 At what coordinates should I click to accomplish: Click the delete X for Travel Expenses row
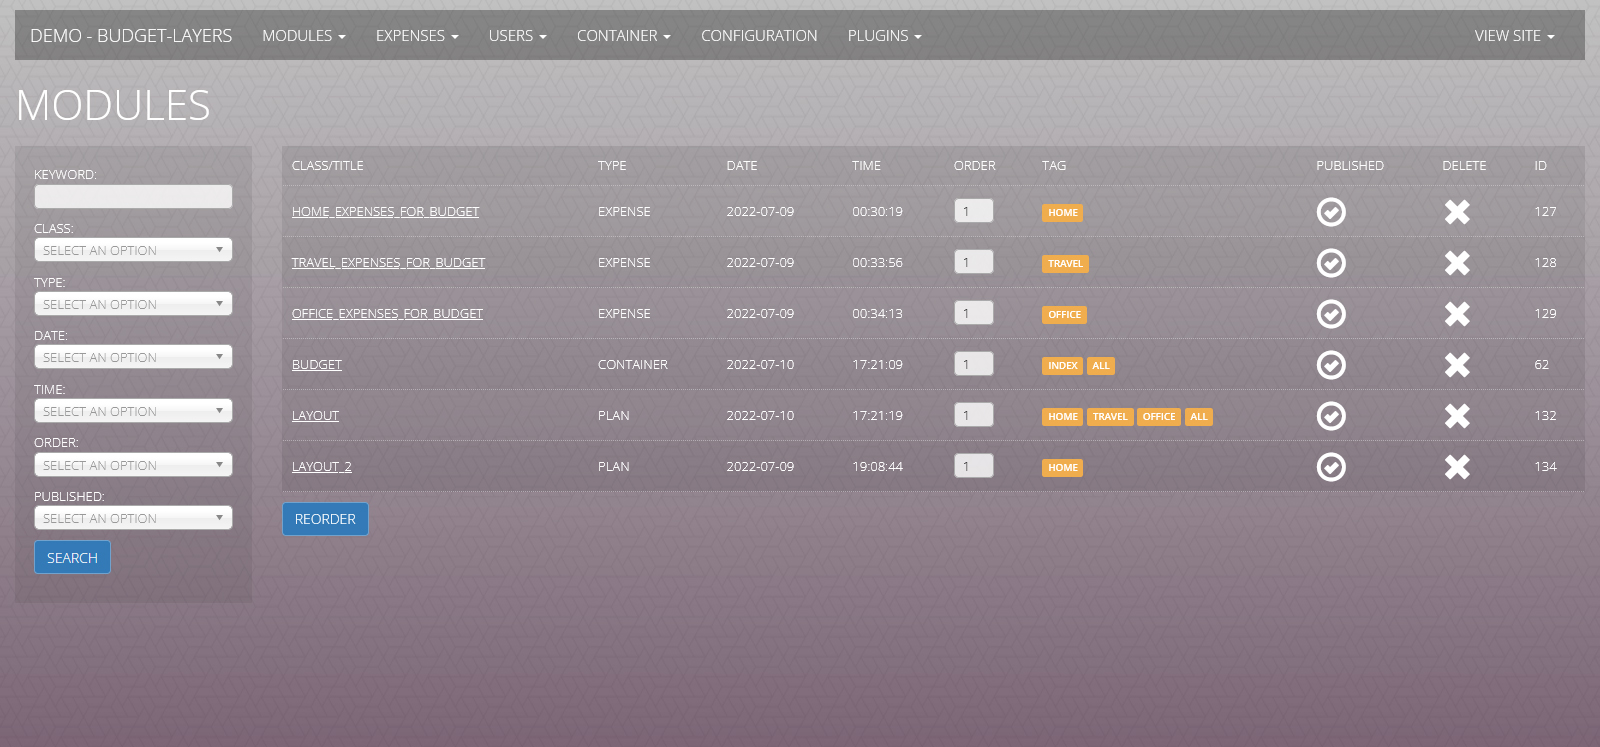(x=1457, y=263)
